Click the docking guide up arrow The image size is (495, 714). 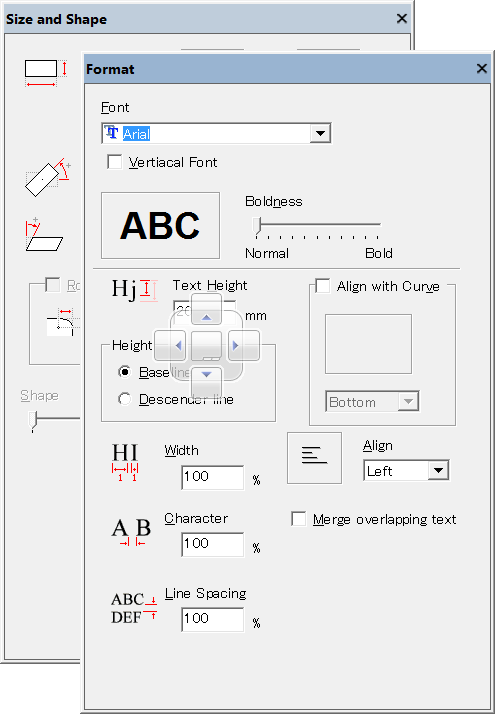point(206,309)
